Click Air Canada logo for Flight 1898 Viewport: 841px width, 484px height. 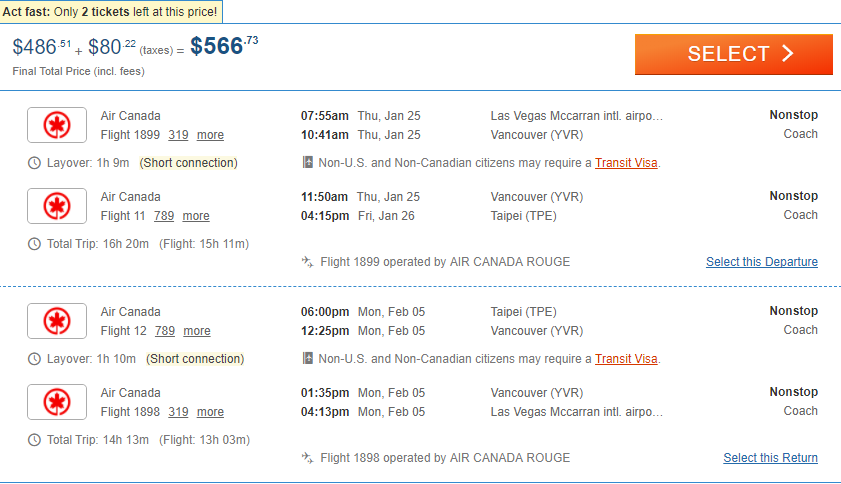click(x=57, y=402)
